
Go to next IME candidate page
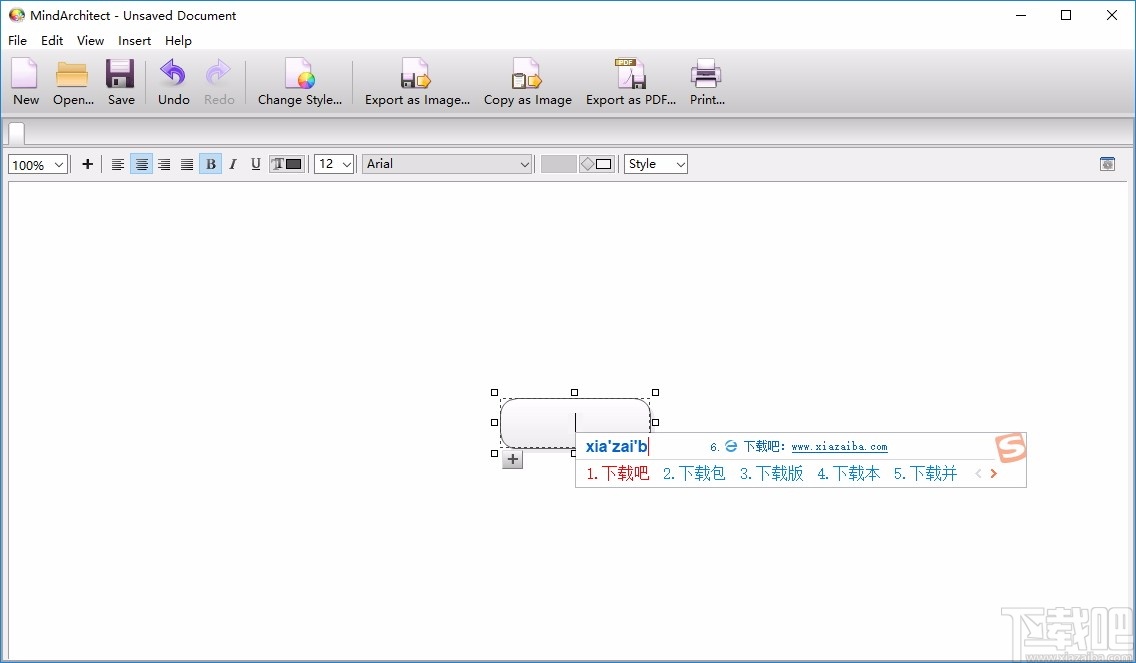(x=994, y=473)
